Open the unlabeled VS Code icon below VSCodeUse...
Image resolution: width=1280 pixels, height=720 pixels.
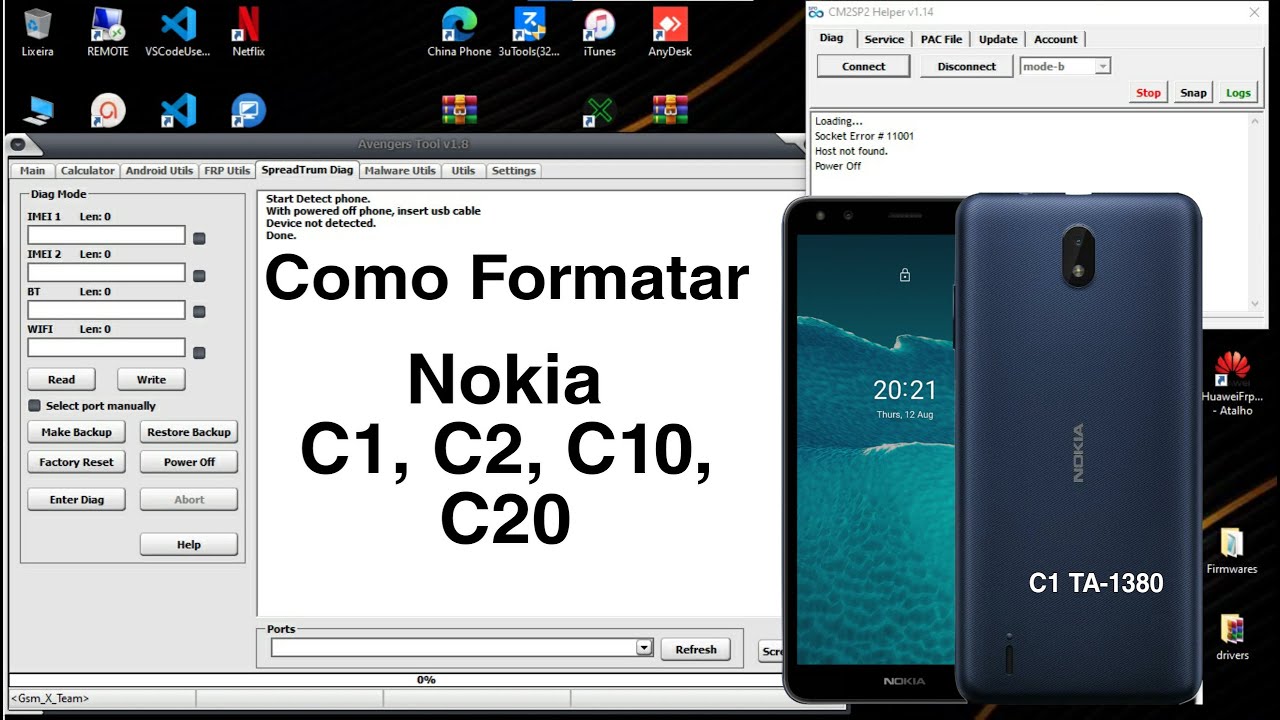178,110
